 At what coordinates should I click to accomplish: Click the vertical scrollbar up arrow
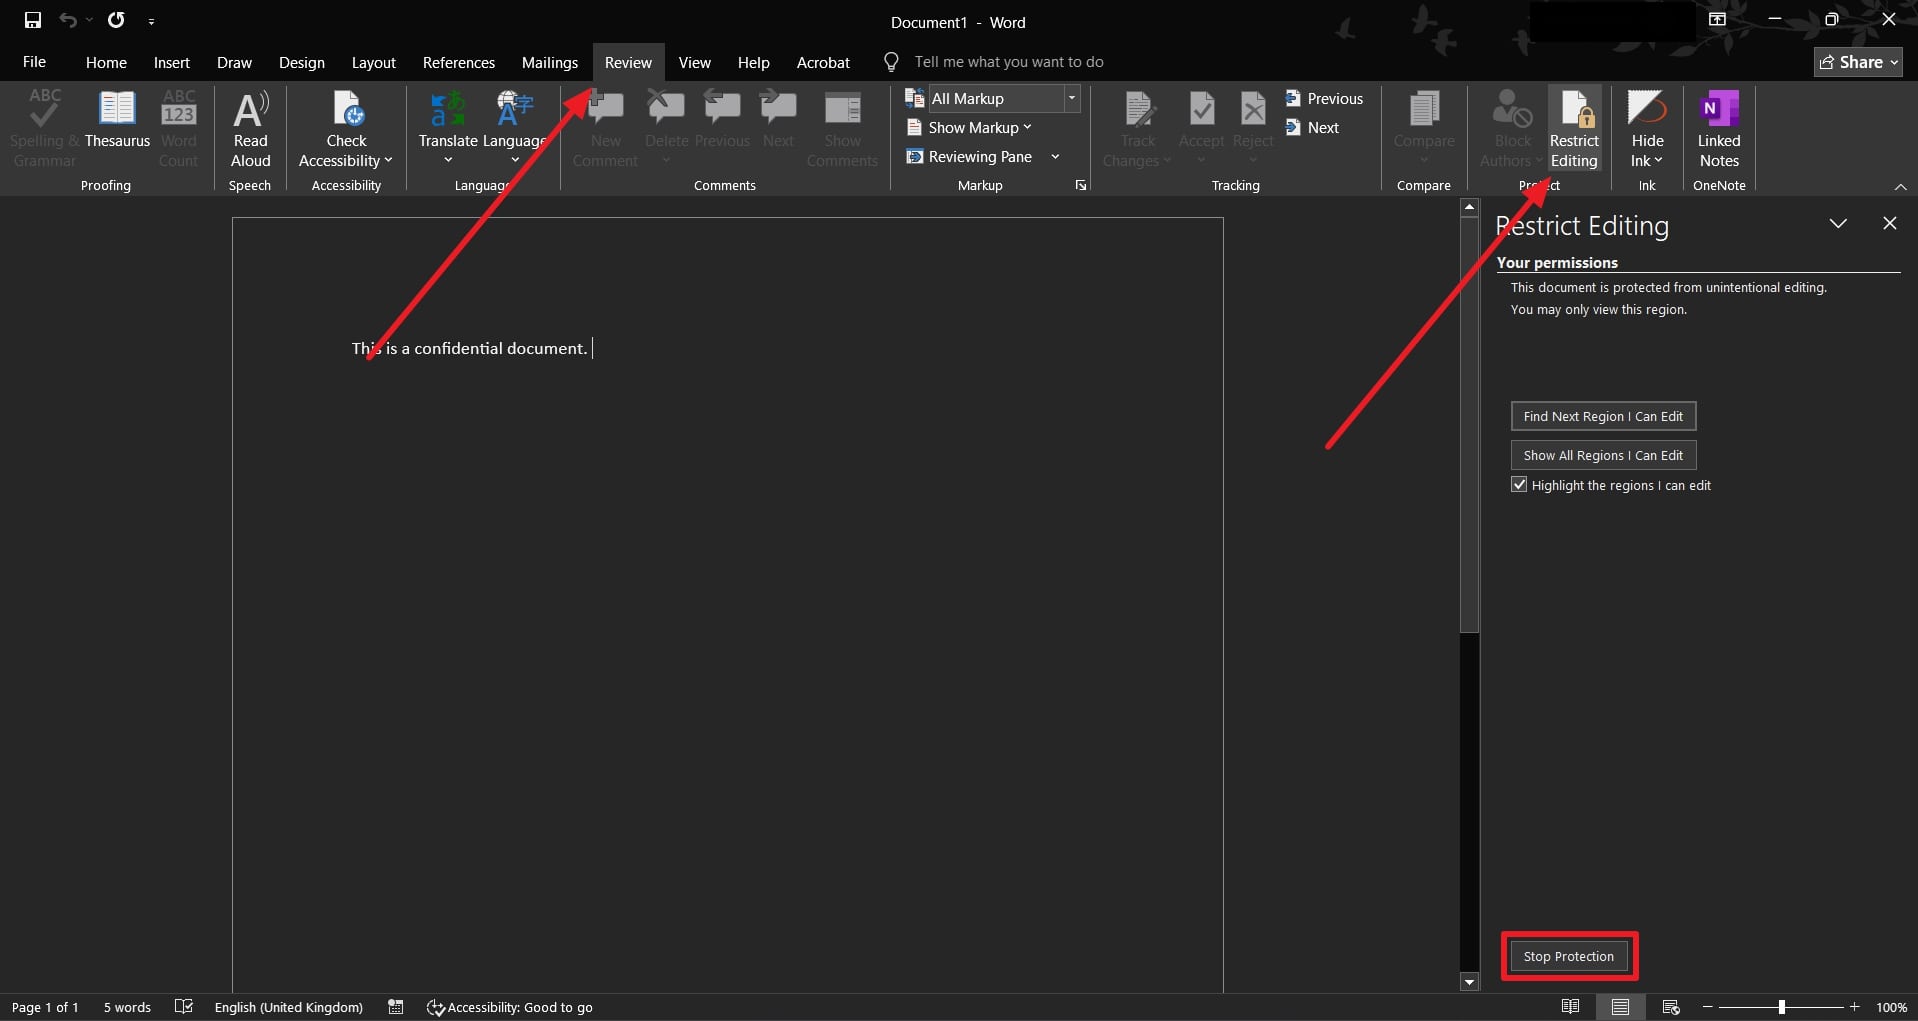click(1469, 208)
